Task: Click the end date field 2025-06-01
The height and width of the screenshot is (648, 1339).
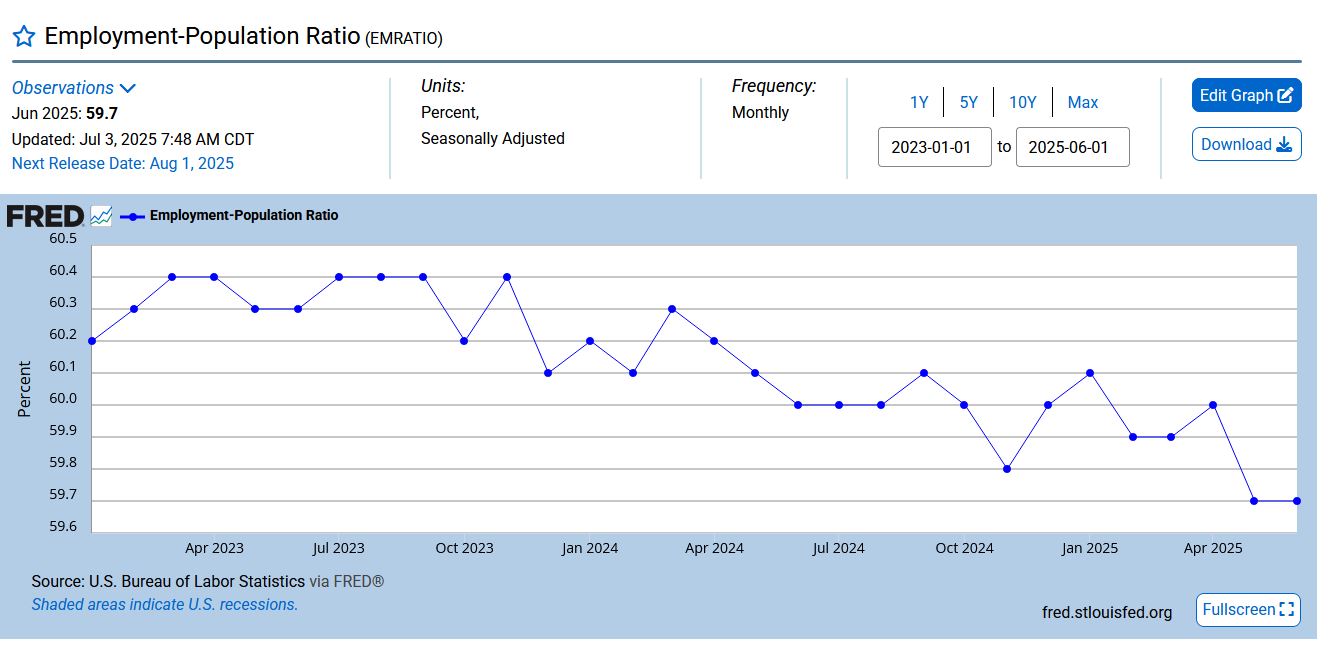Action: tap(1072, 147)
